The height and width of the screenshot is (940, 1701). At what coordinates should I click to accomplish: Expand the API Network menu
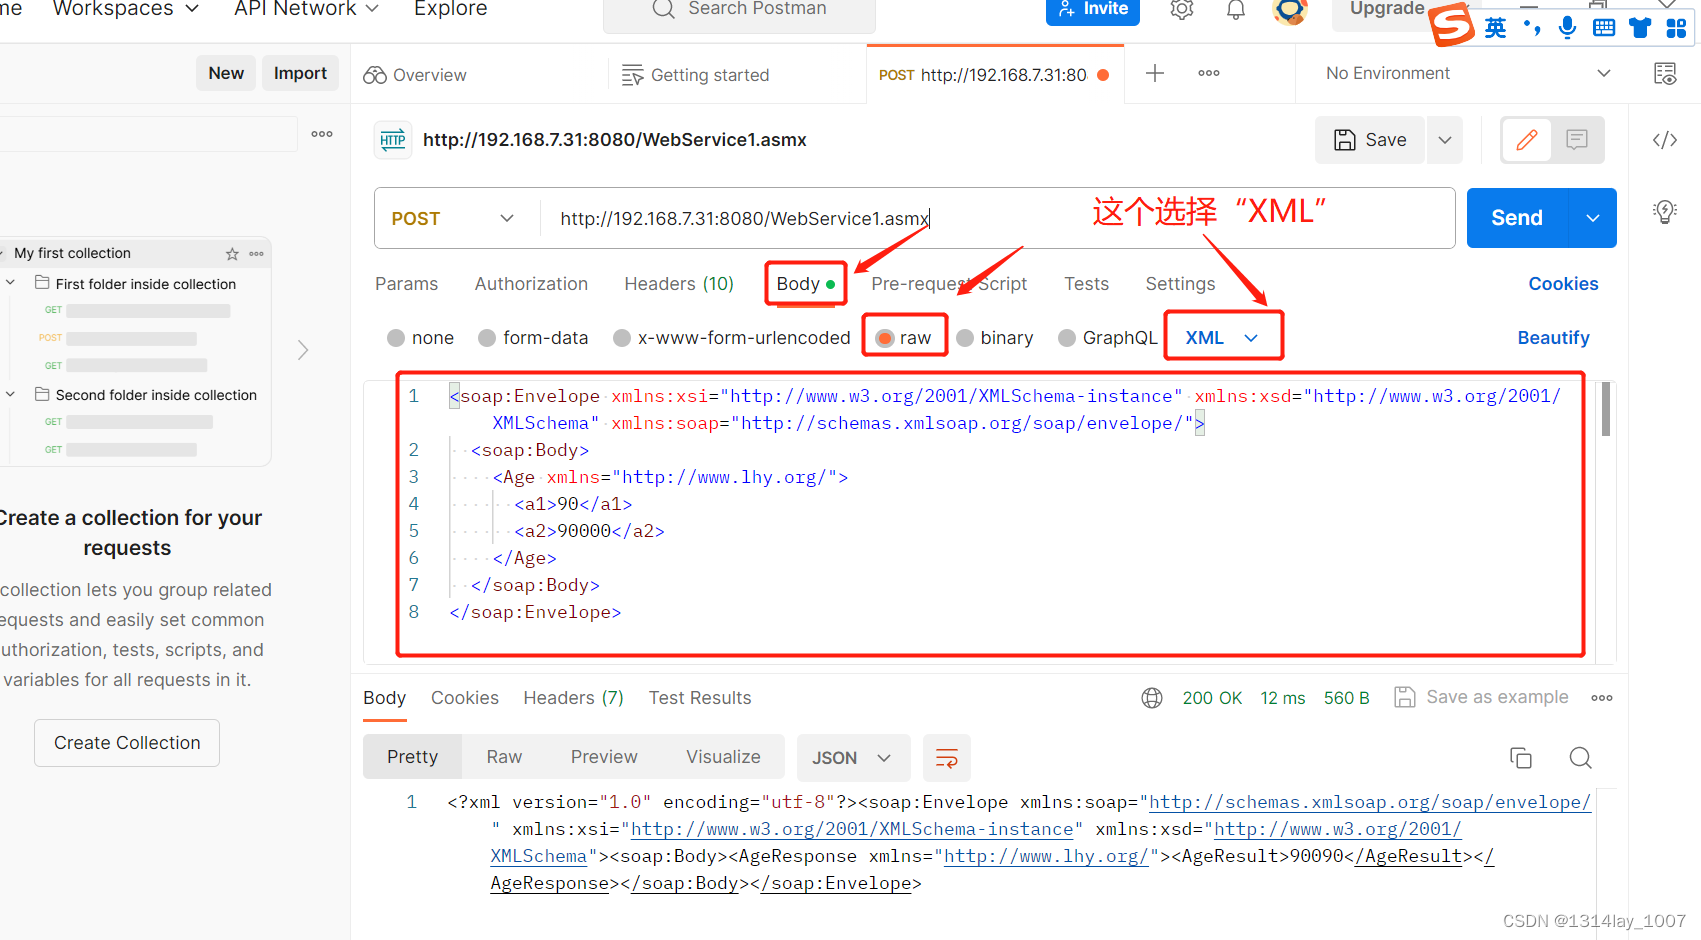point(307,9)
